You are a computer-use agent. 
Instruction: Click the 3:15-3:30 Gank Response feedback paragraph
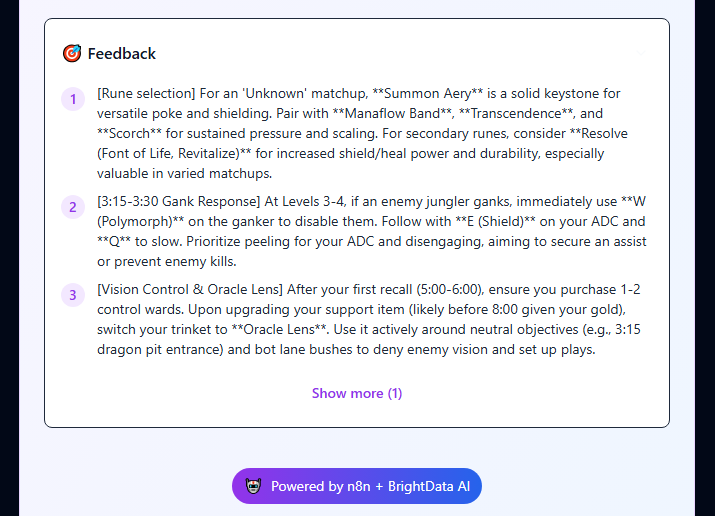(372, 231)
